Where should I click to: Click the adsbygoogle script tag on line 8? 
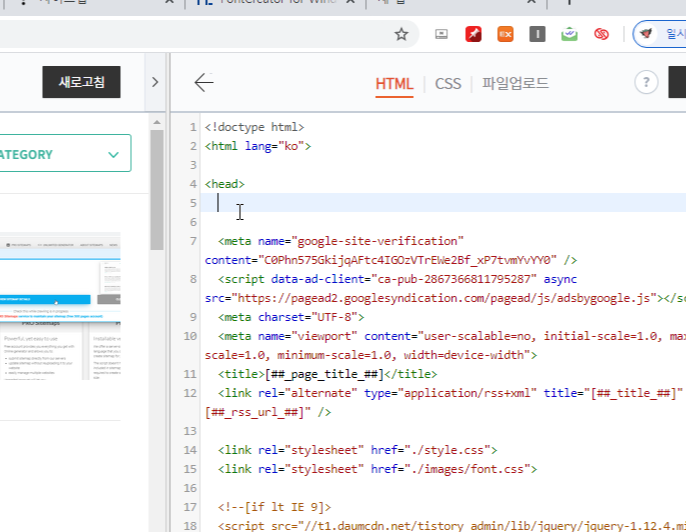point(445,288)
